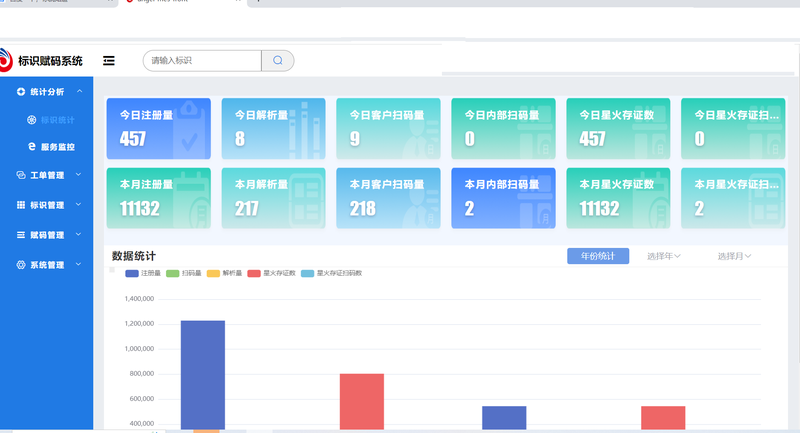
Task: Click the search magnifier button
Action: click(x=278, y=61)
